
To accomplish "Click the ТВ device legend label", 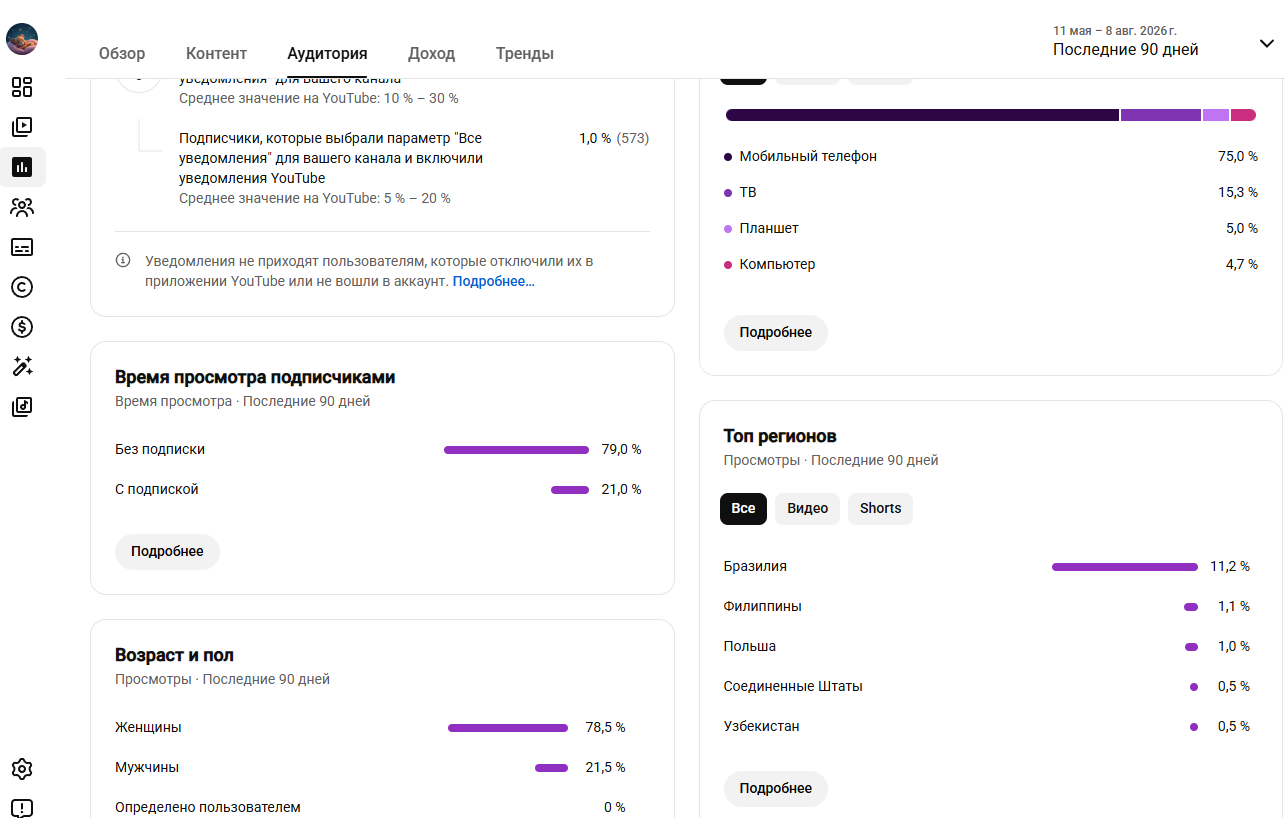I will click(748, 192).
